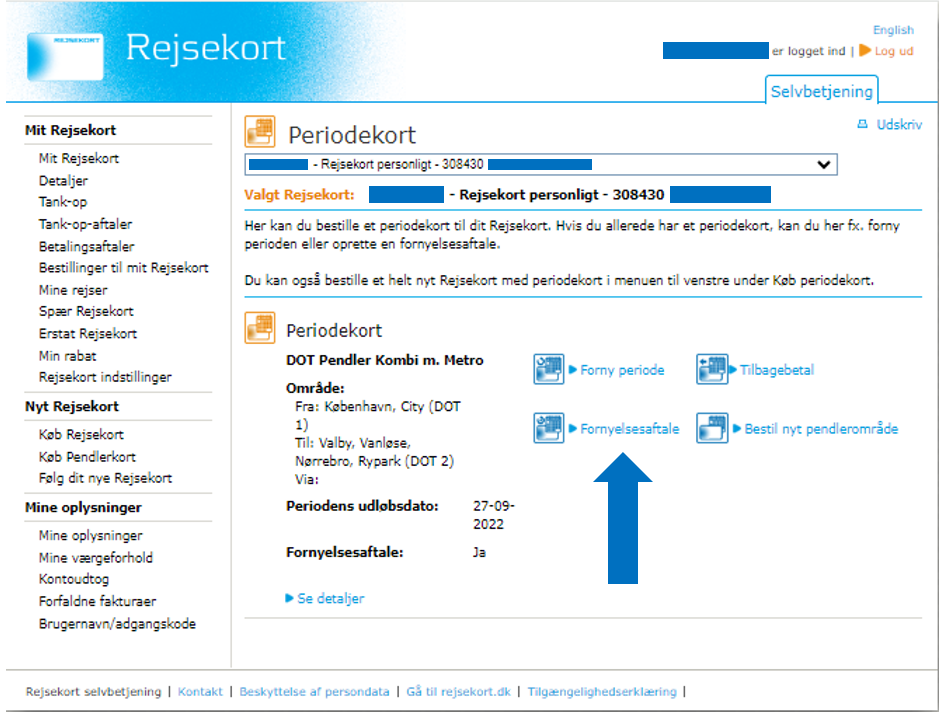This screenshot has height=712, width=940.
Task: Click the orange Log ud arrow icon
Action: click(865, 51)
